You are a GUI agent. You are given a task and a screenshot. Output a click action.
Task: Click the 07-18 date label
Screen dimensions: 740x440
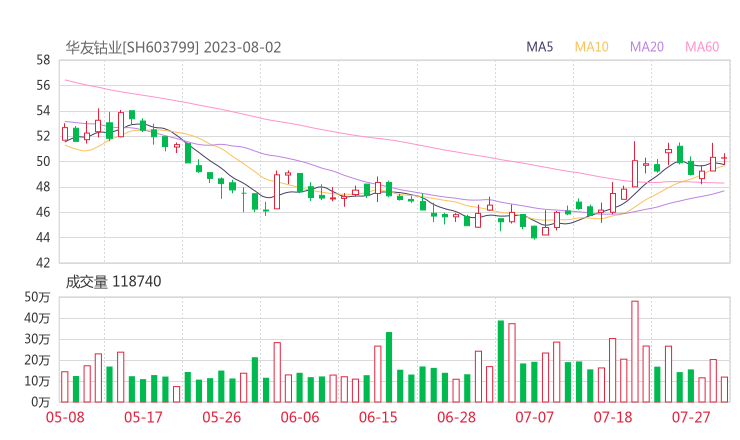coord(613,417)
